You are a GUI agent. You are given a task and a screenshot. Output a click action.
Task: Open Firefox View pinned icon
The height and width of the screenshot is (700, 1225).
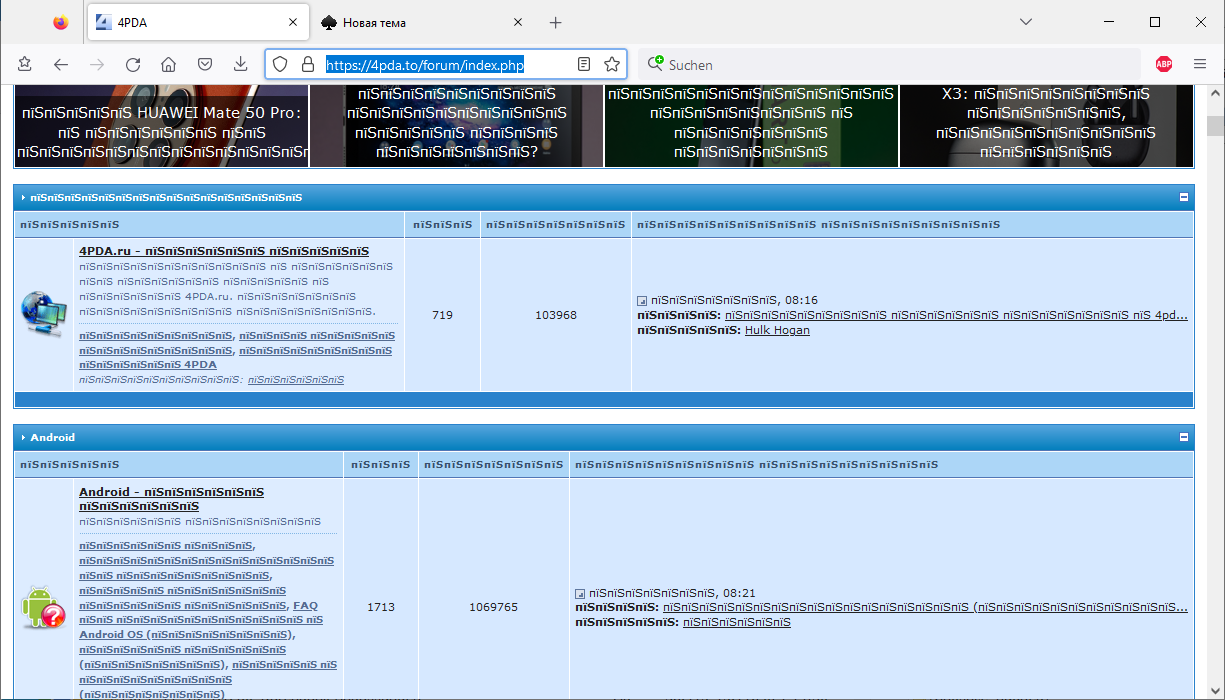coord(60,22)
